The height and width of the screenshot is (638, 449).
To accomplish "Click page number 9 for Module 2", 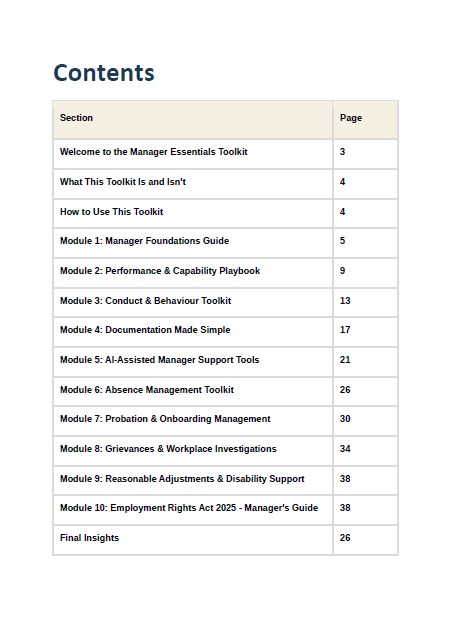I will (x=342, y=271).
